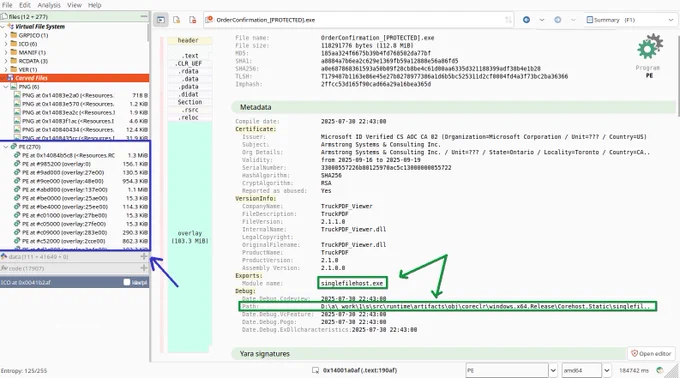Expand the code (17907) panel
680x378 pixels.
click(x=144, y=268)
